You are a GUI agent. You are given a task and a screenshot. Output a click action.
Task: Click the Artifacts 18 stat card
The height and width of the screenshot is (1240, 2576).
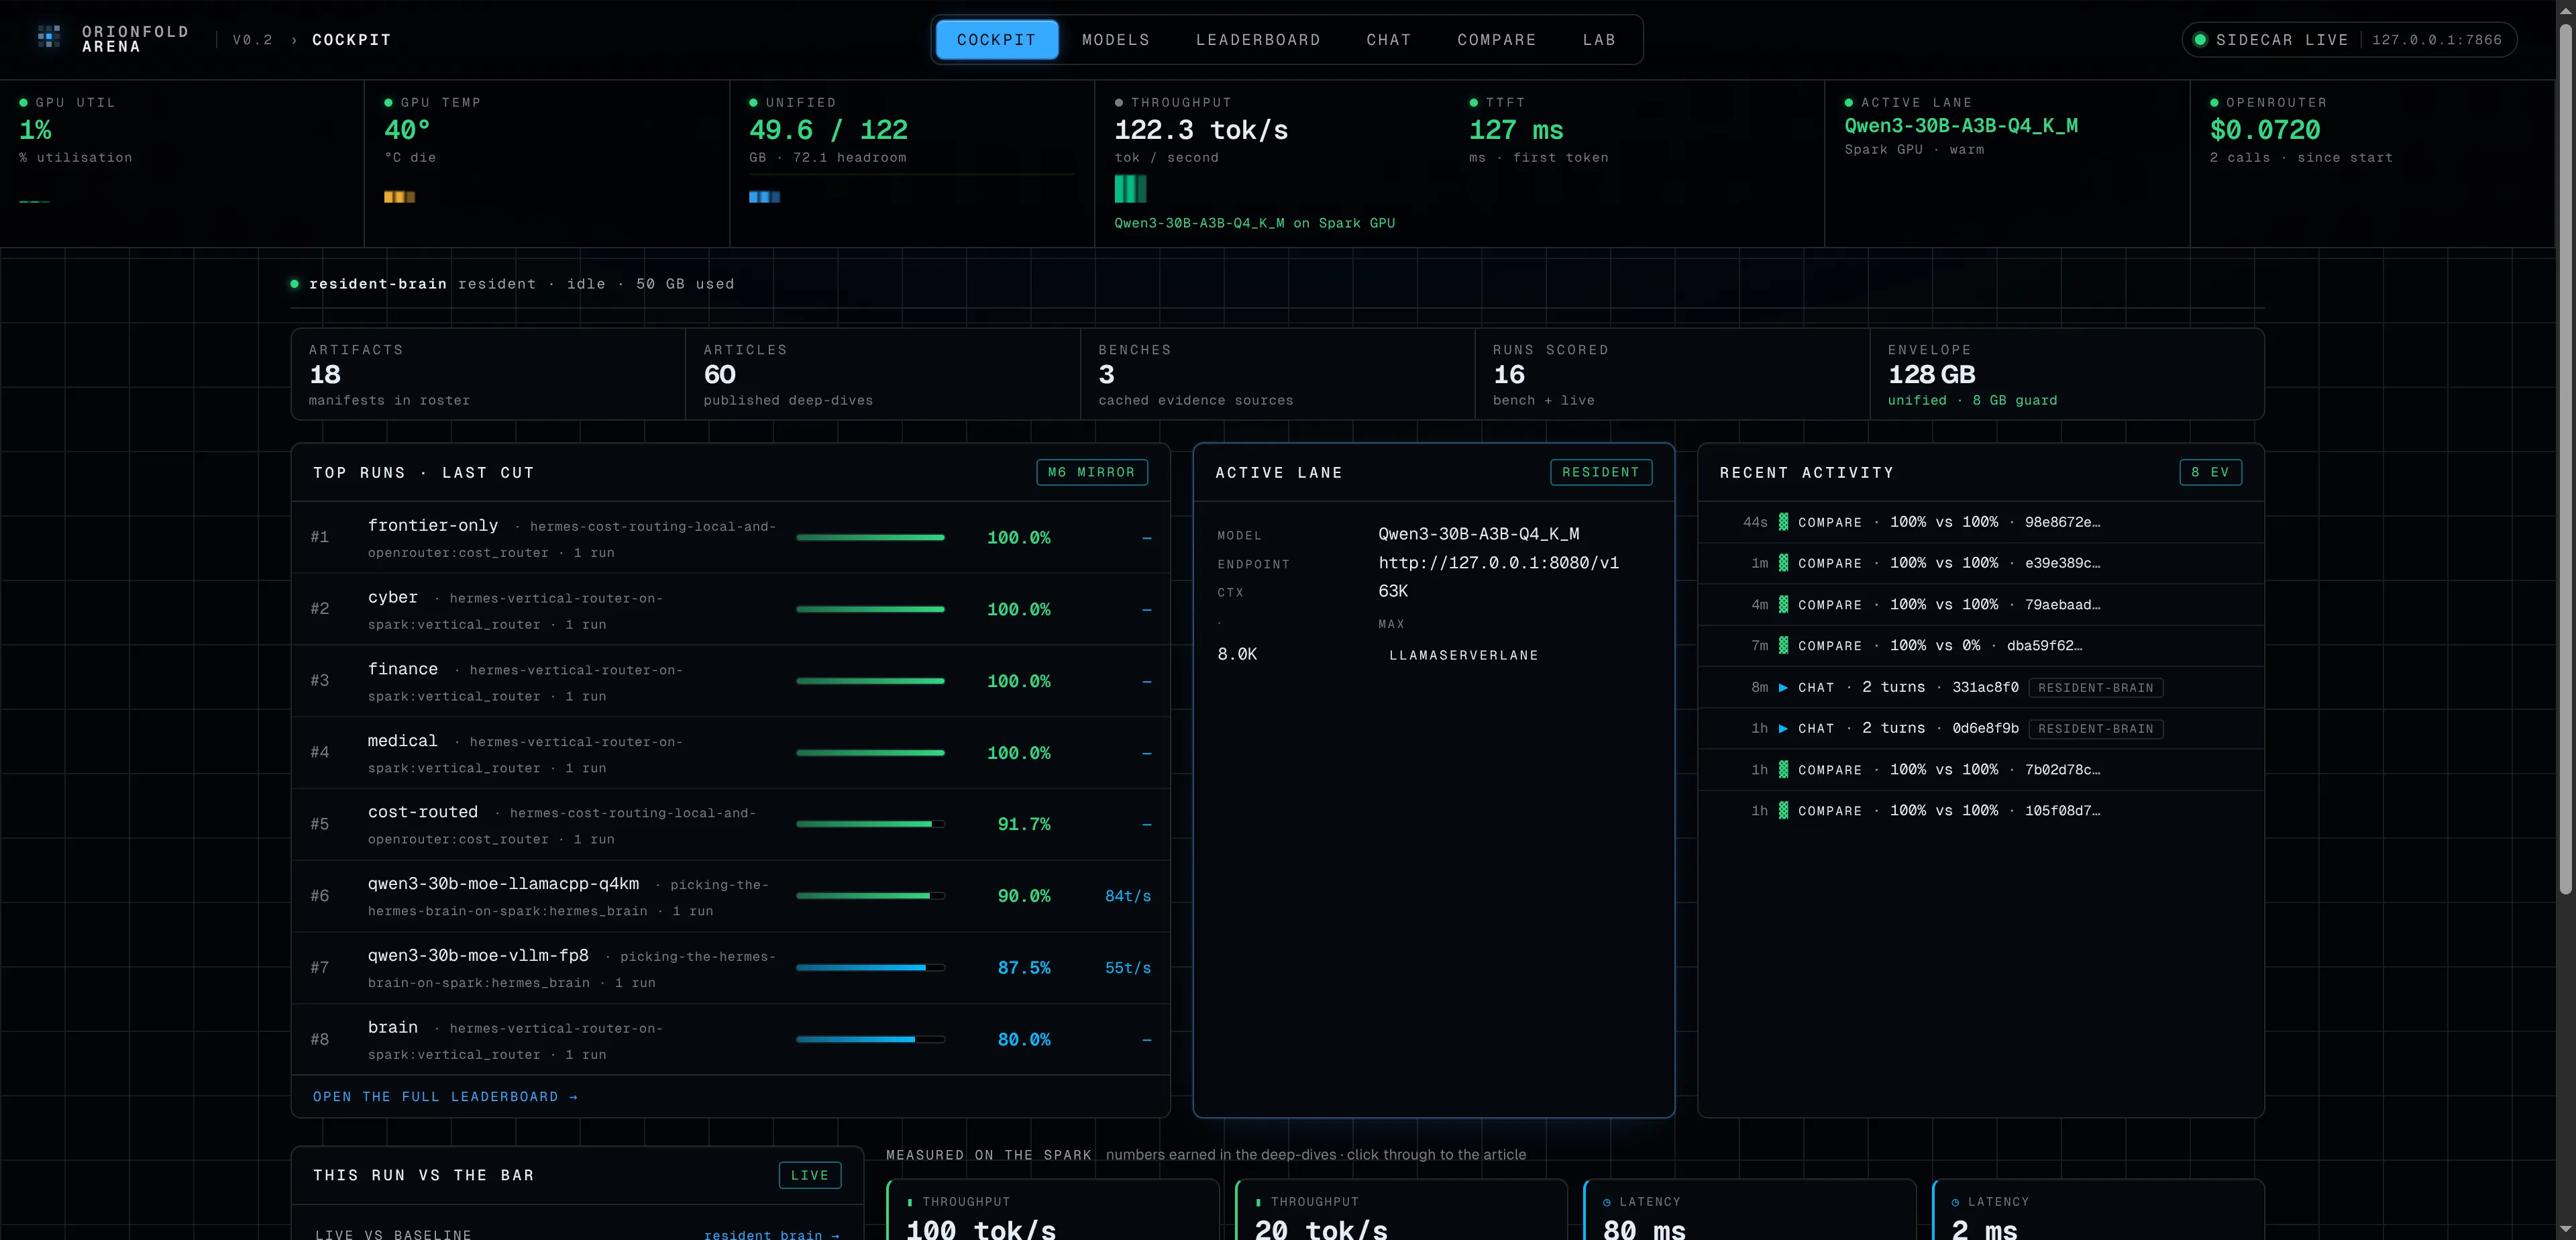[x=488, y=374]
